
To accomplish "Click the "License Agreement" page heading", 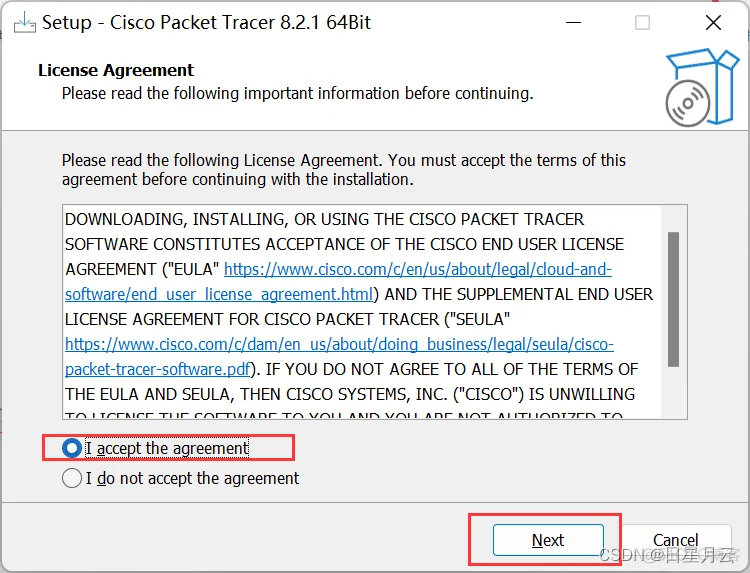I will click(116, 70).
